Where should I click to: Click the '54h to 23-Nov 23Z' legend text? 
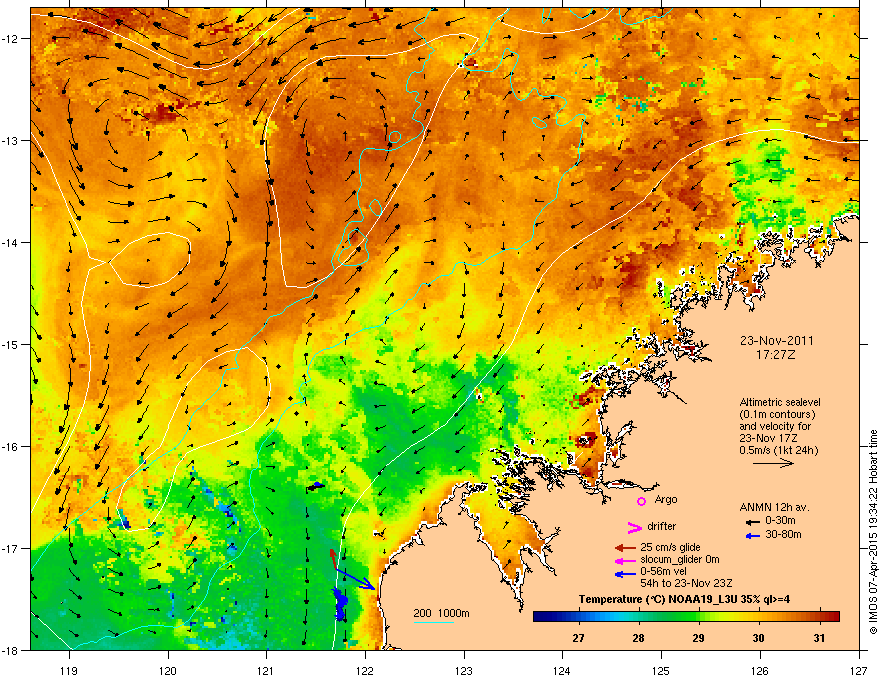(686, 584)
